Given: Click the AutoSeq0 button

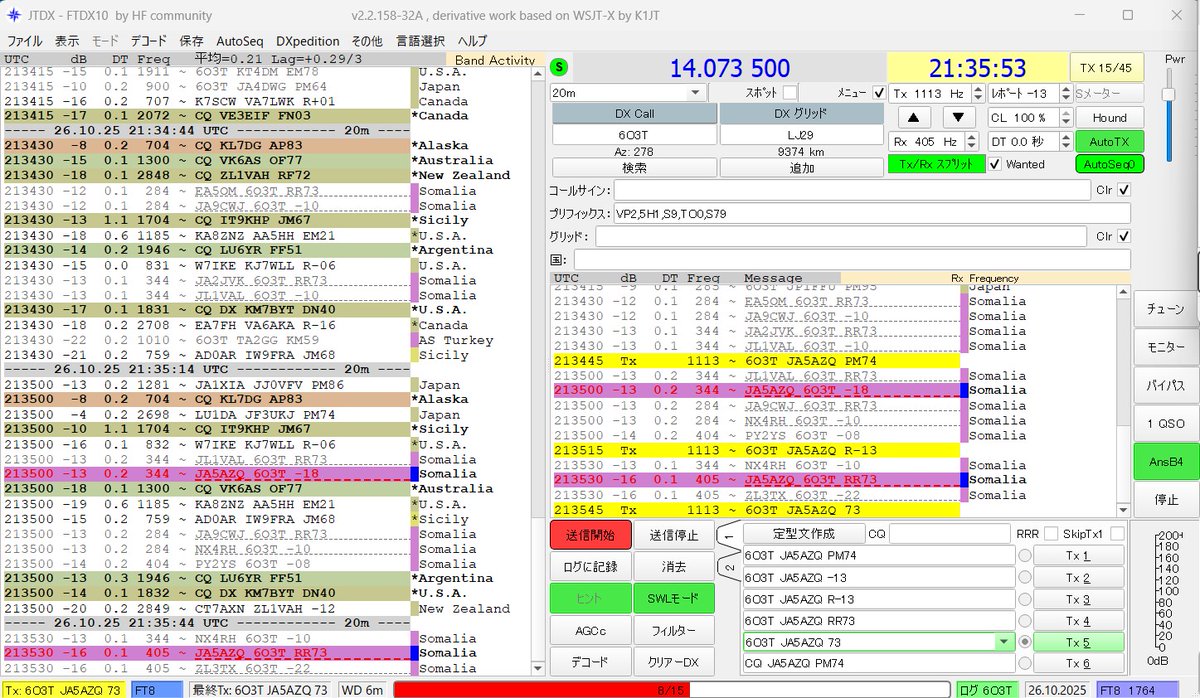Looking at the screenshot, I should (1110, 164).
